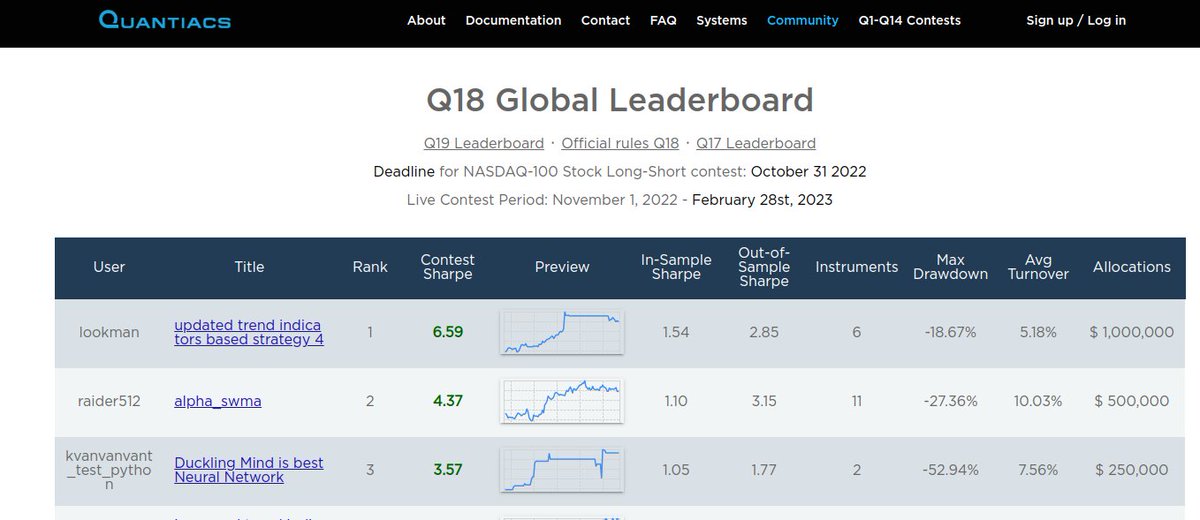The width and height of the screenshot is (1200, 520).
Task: Open the alpha_swma strategy link
Action: click(218, 401)
